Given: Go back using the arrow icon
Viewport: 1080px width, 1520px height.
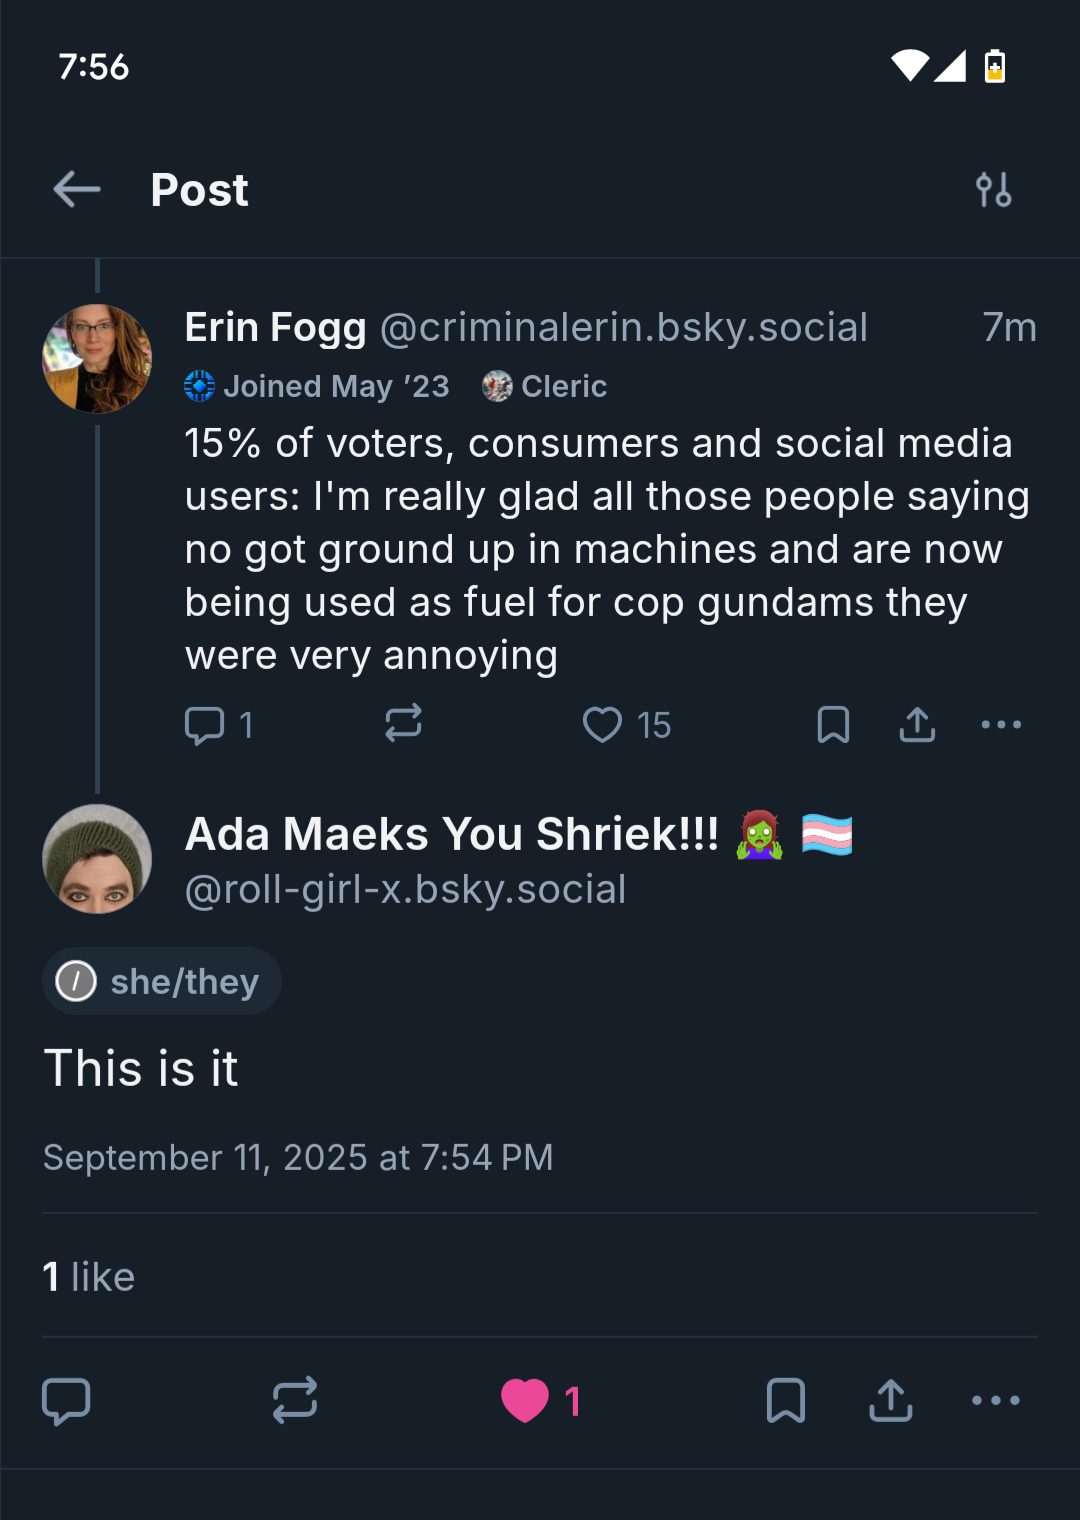Looking at the screenshot, I should pos(77,189).
